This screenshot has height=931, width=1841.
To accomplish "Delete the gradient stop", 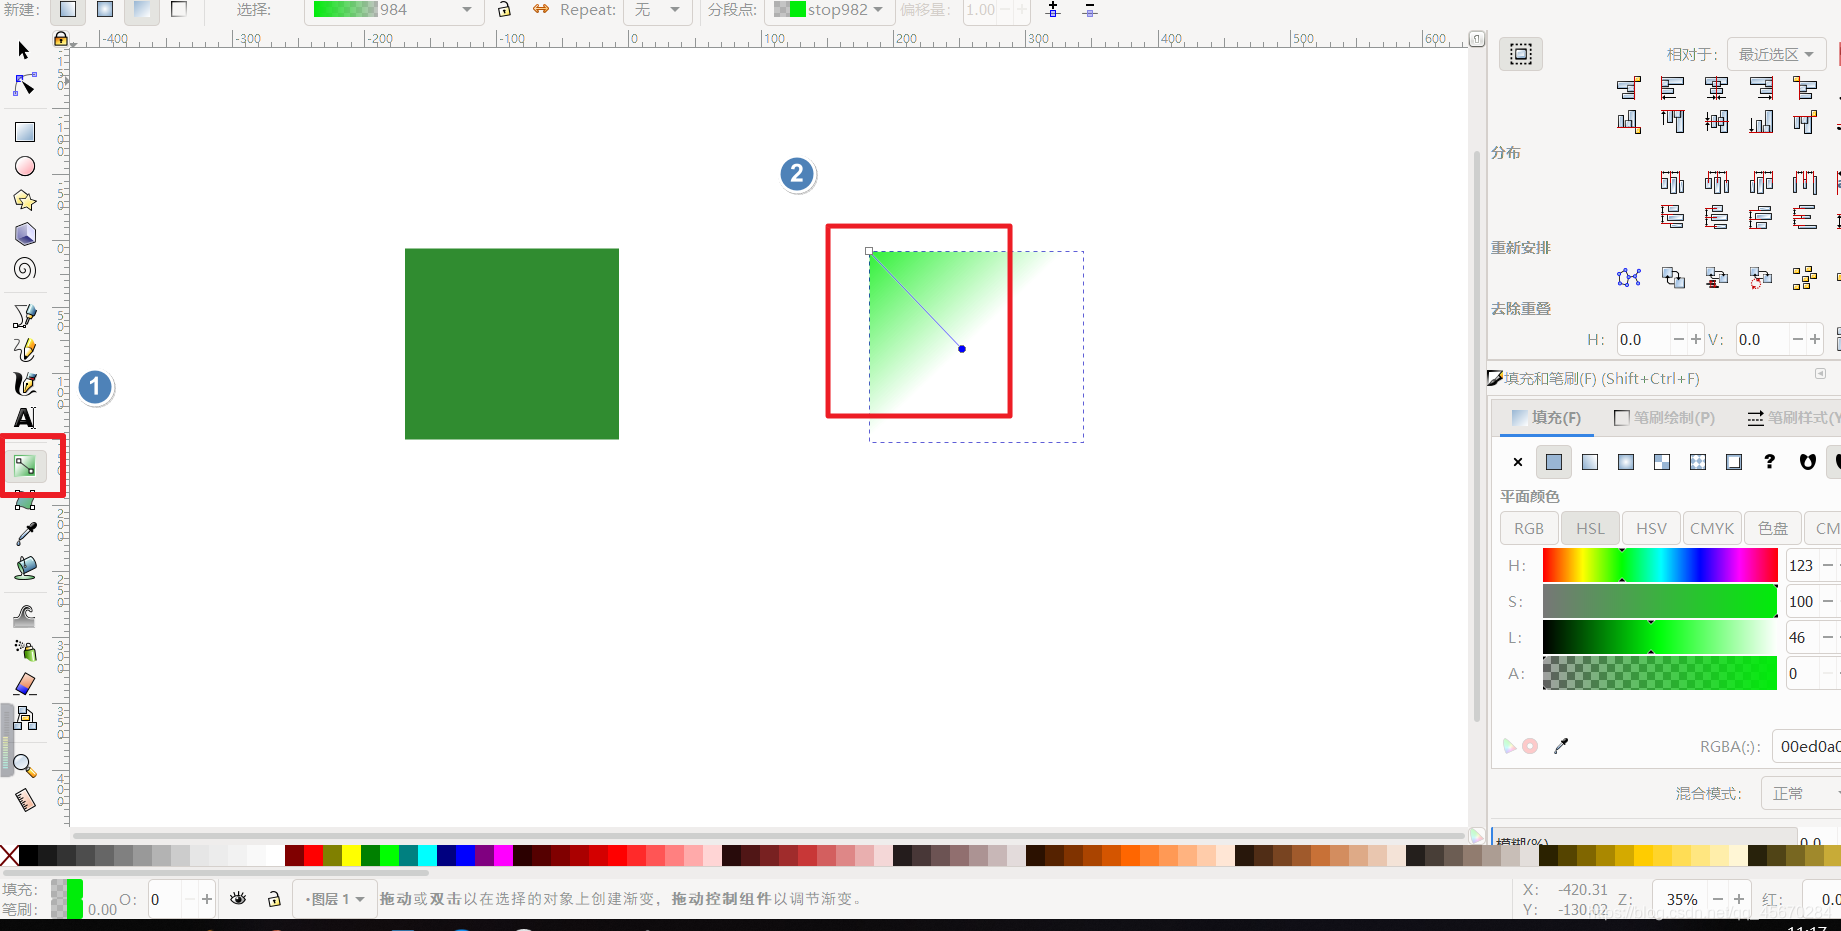I will tap(1090, 10).
